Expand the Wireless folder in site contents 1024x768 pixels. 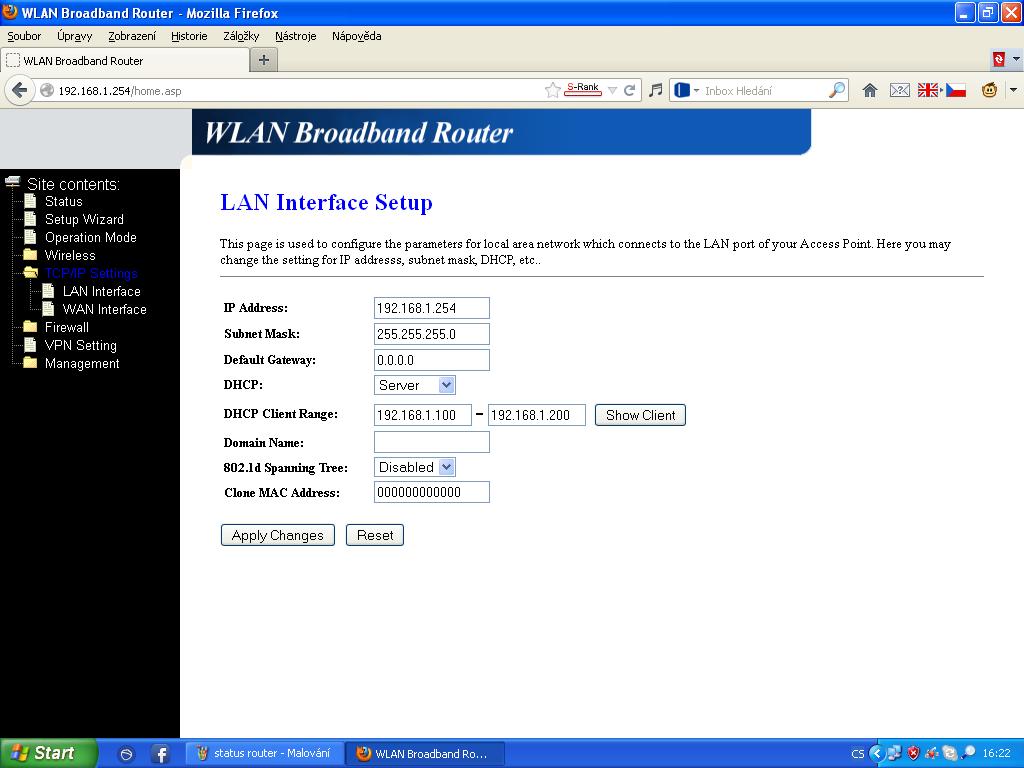point(69,255)
